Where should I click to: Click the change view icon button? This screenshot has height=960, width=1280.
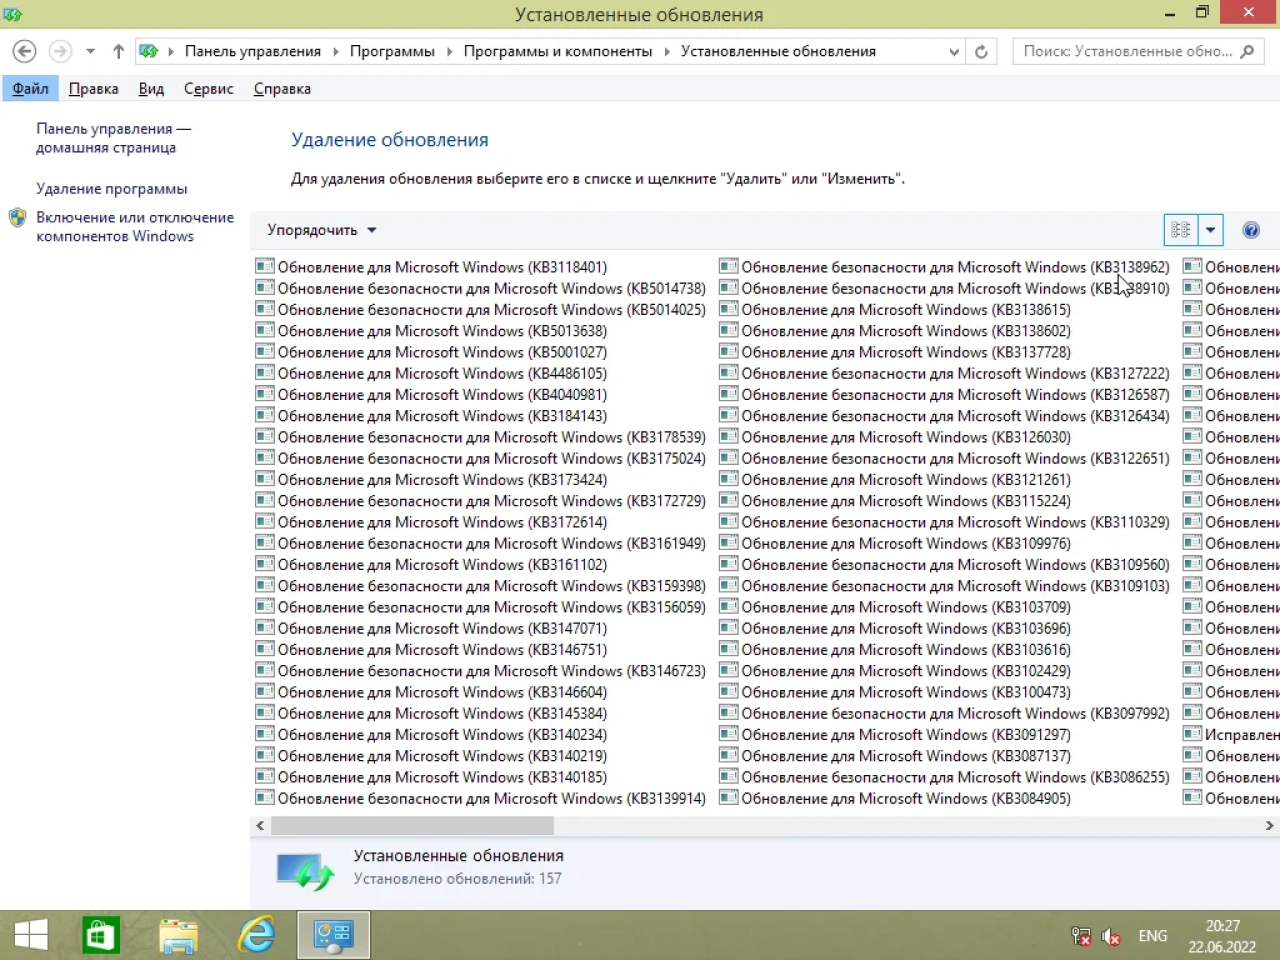(1181, 230)
